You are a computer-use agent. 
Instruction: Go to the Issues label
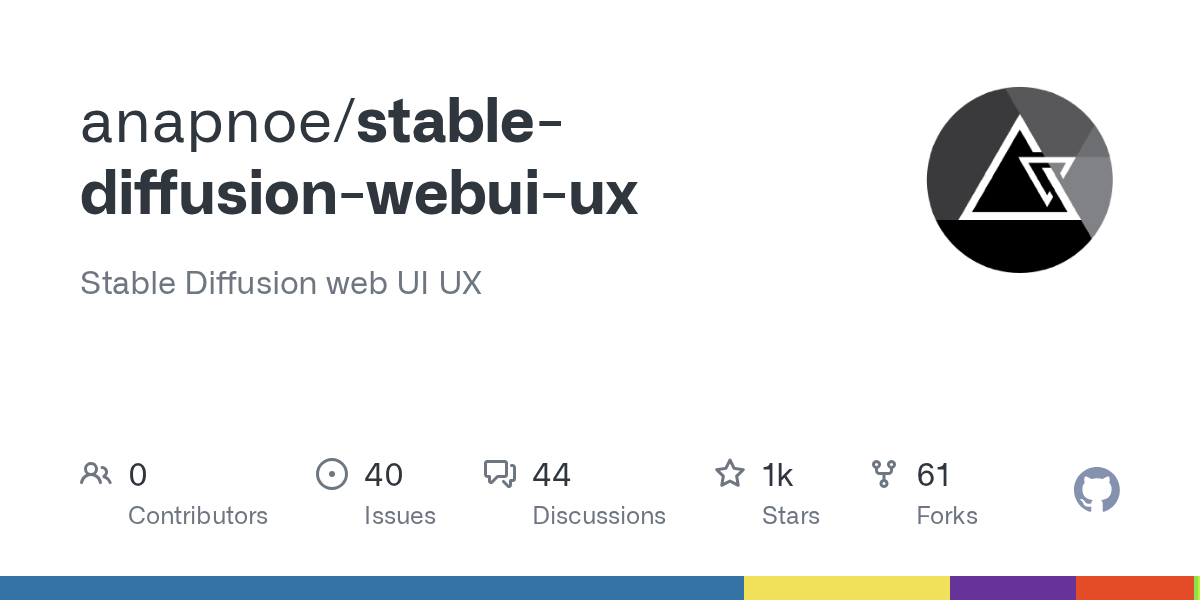(400, 516)
